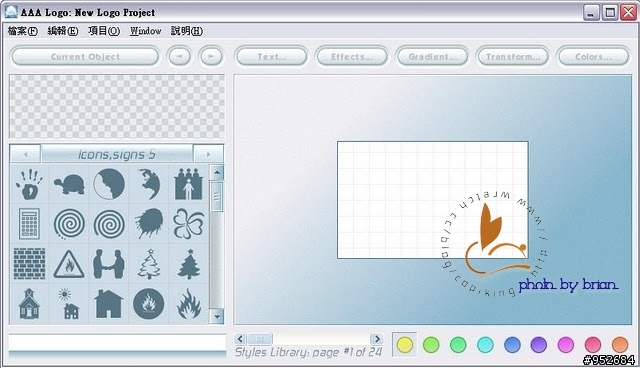Pick the turtle icon
The image size is (640, 368).
(69, 184)
